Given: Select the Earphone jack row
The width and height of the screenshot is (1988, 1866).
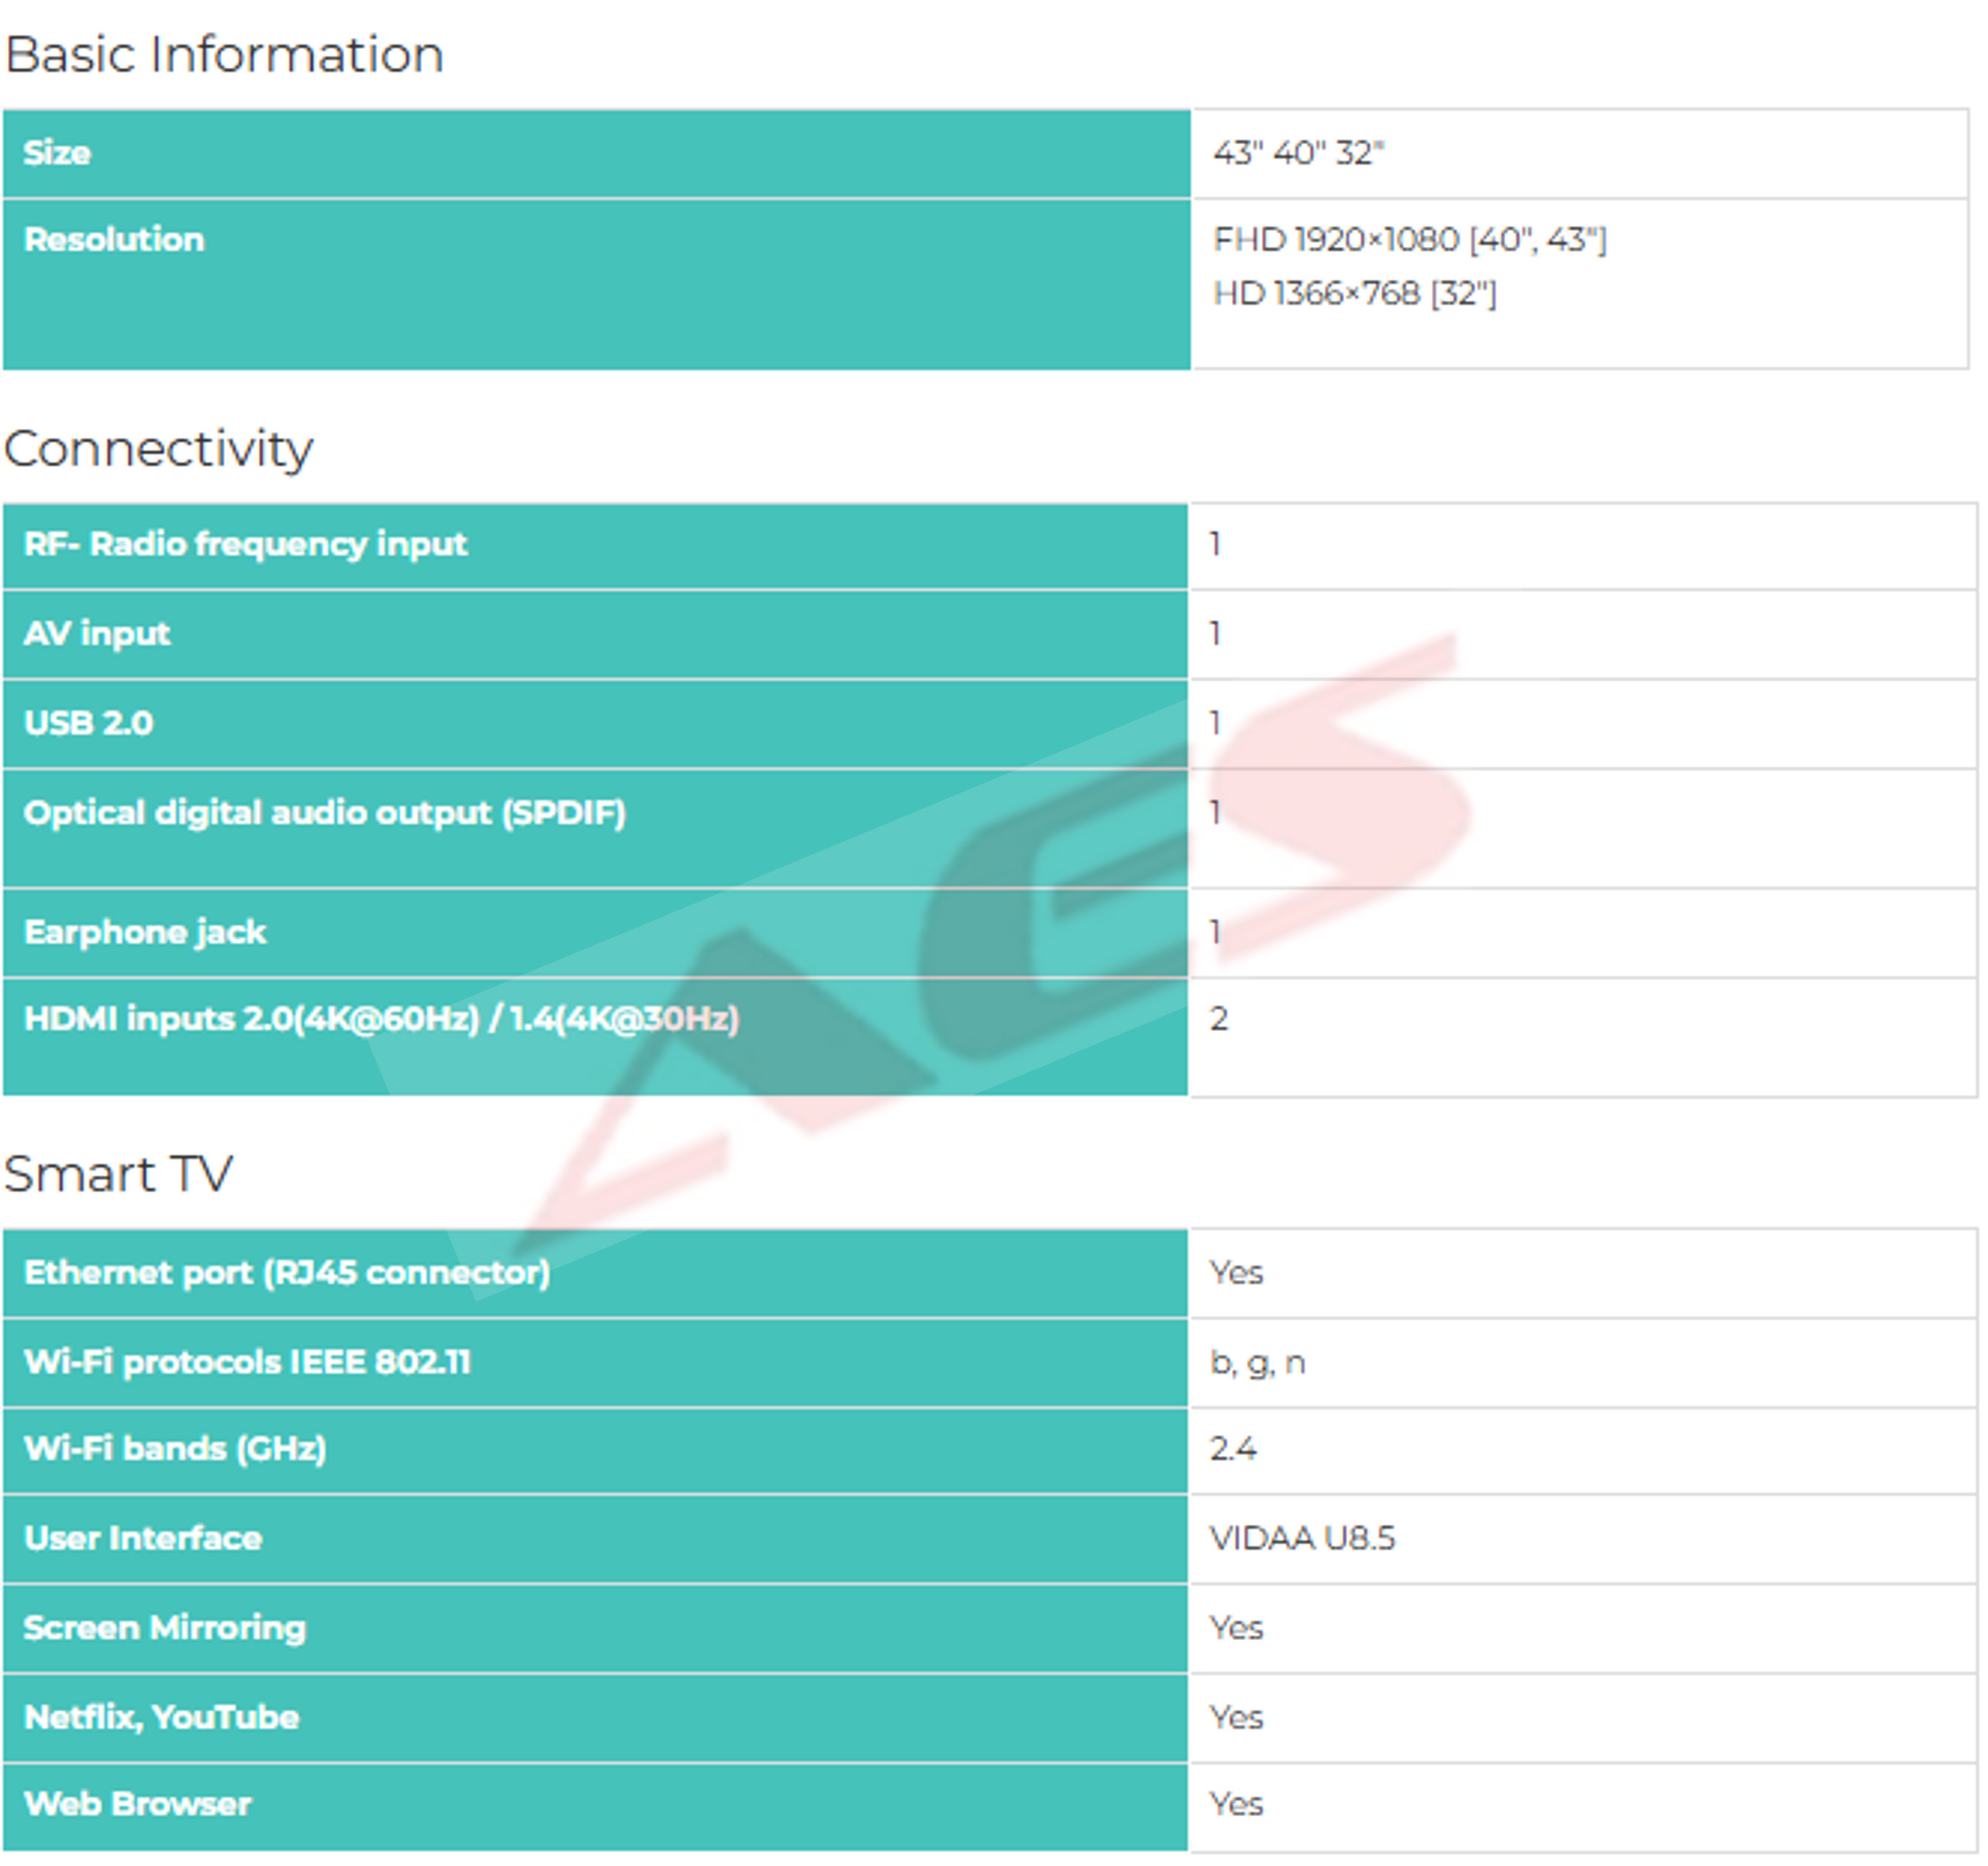Looking at the screenshot, I should pyautogui.click(x=145, y=933).
